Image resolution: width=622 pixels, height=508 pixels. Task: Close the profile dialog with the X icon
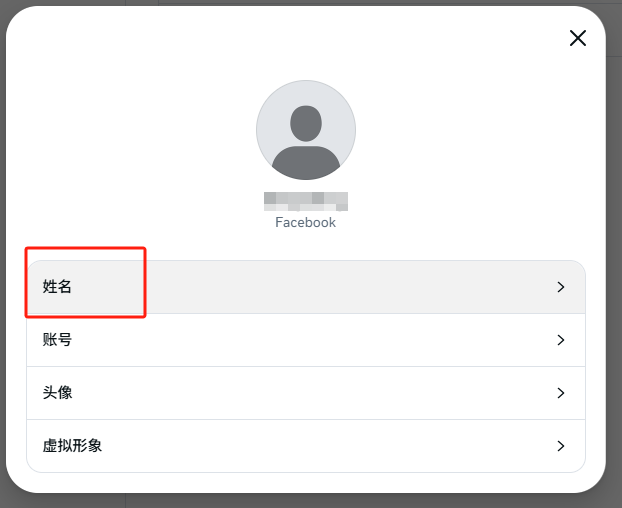[x=578, y=38]
